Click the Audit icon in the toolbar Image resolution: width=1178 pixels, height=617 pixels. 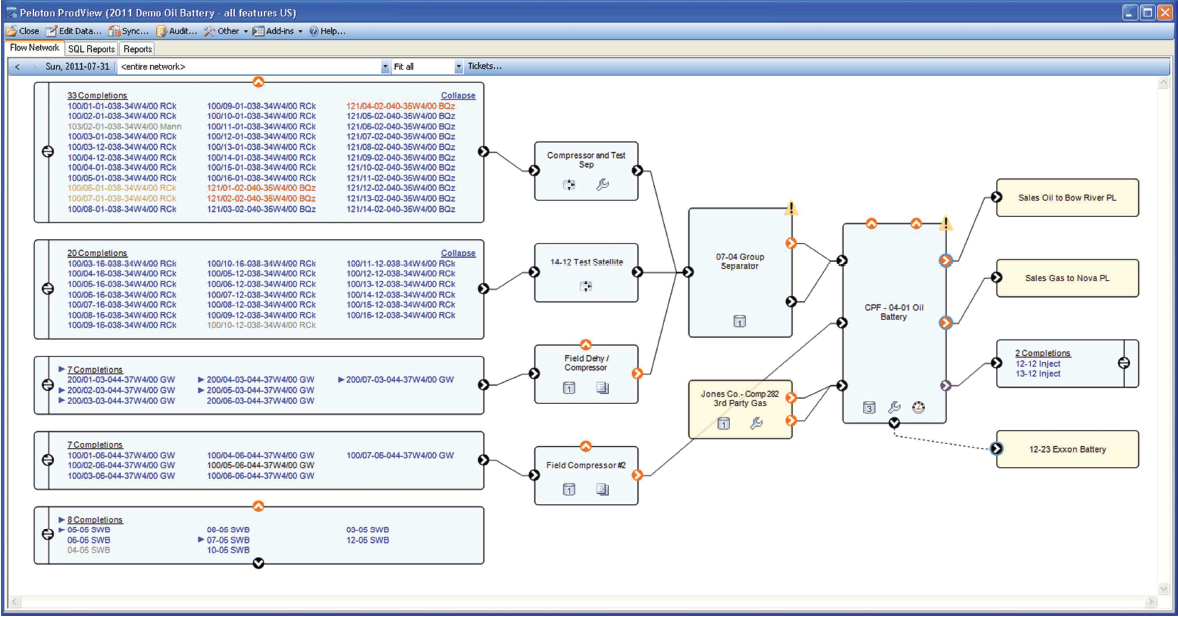(x=175, y=31)
